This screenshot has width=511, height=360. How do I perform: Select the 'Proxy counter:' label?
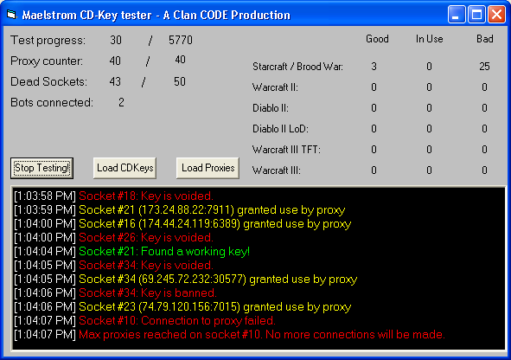coord(46,61)
